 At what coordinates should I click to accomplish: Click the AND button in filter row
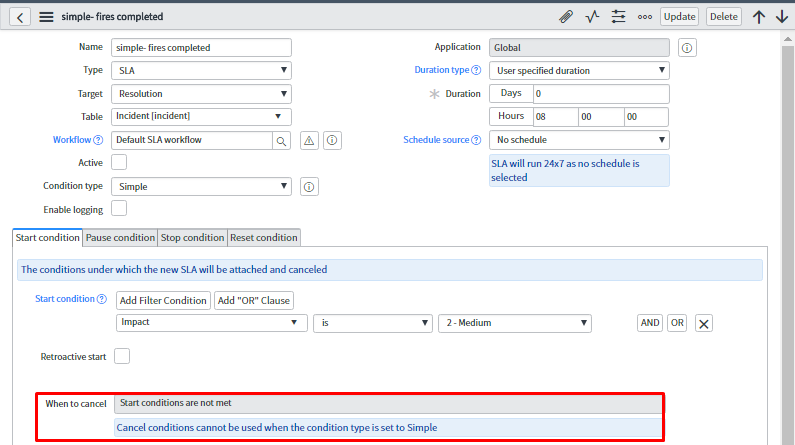coord(650,323)
